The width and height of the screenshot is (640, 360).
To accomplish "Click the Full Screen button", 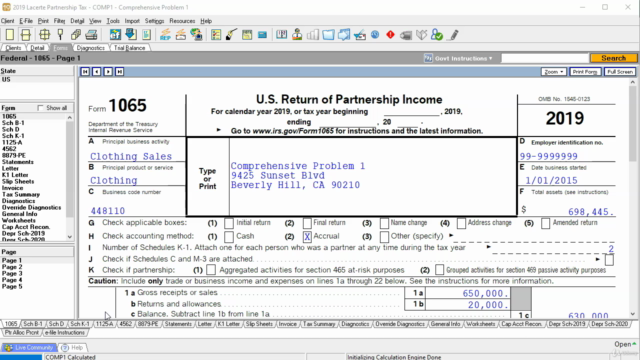I will [620, 72].
